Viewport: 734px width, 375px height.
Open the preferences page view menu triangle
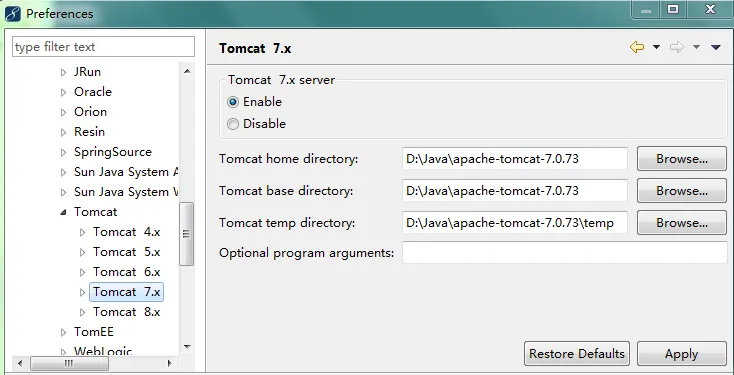click(715, 47)
